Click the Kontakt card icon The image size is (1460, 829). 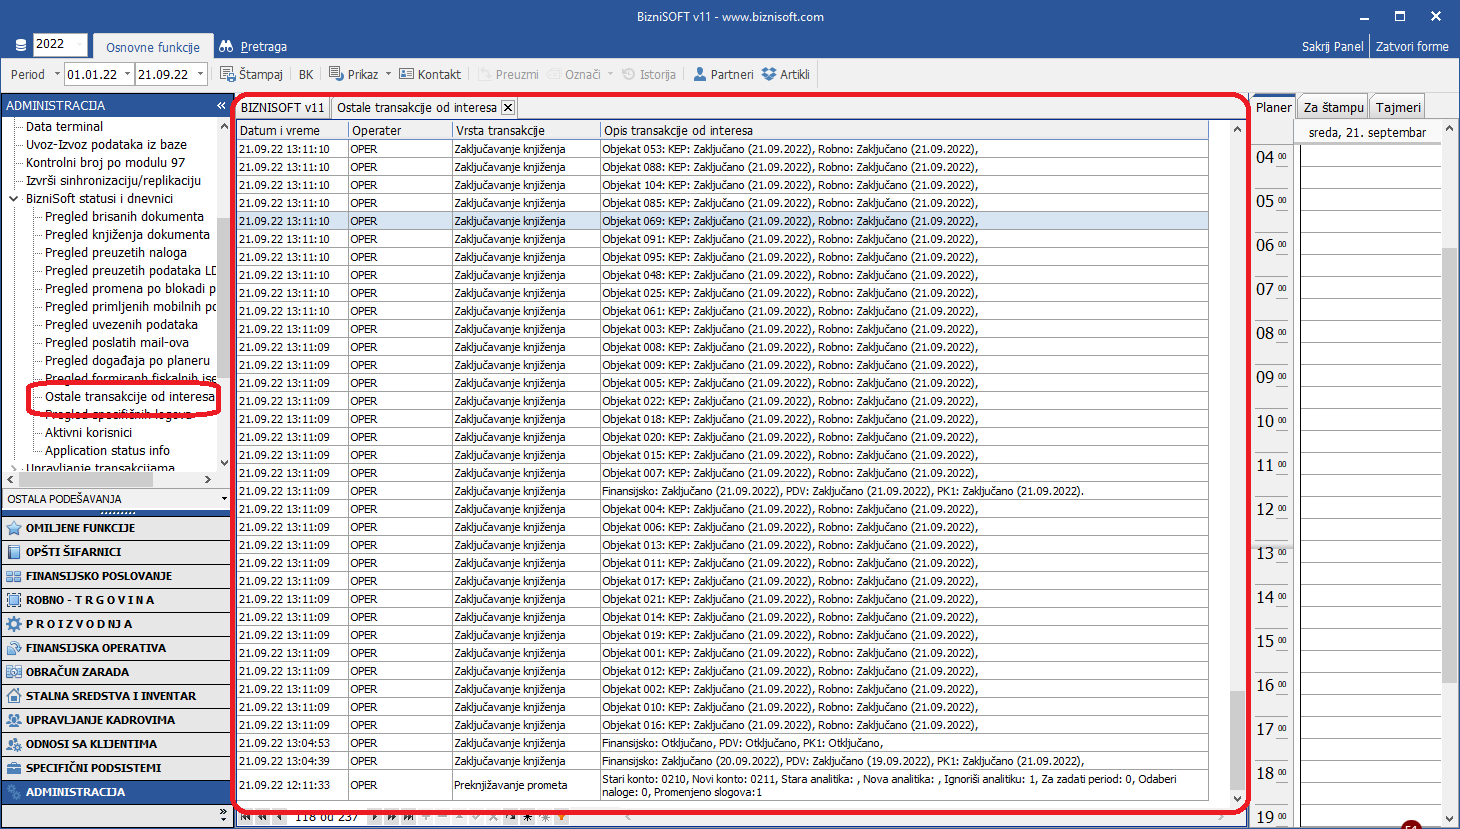click(406, 74)
